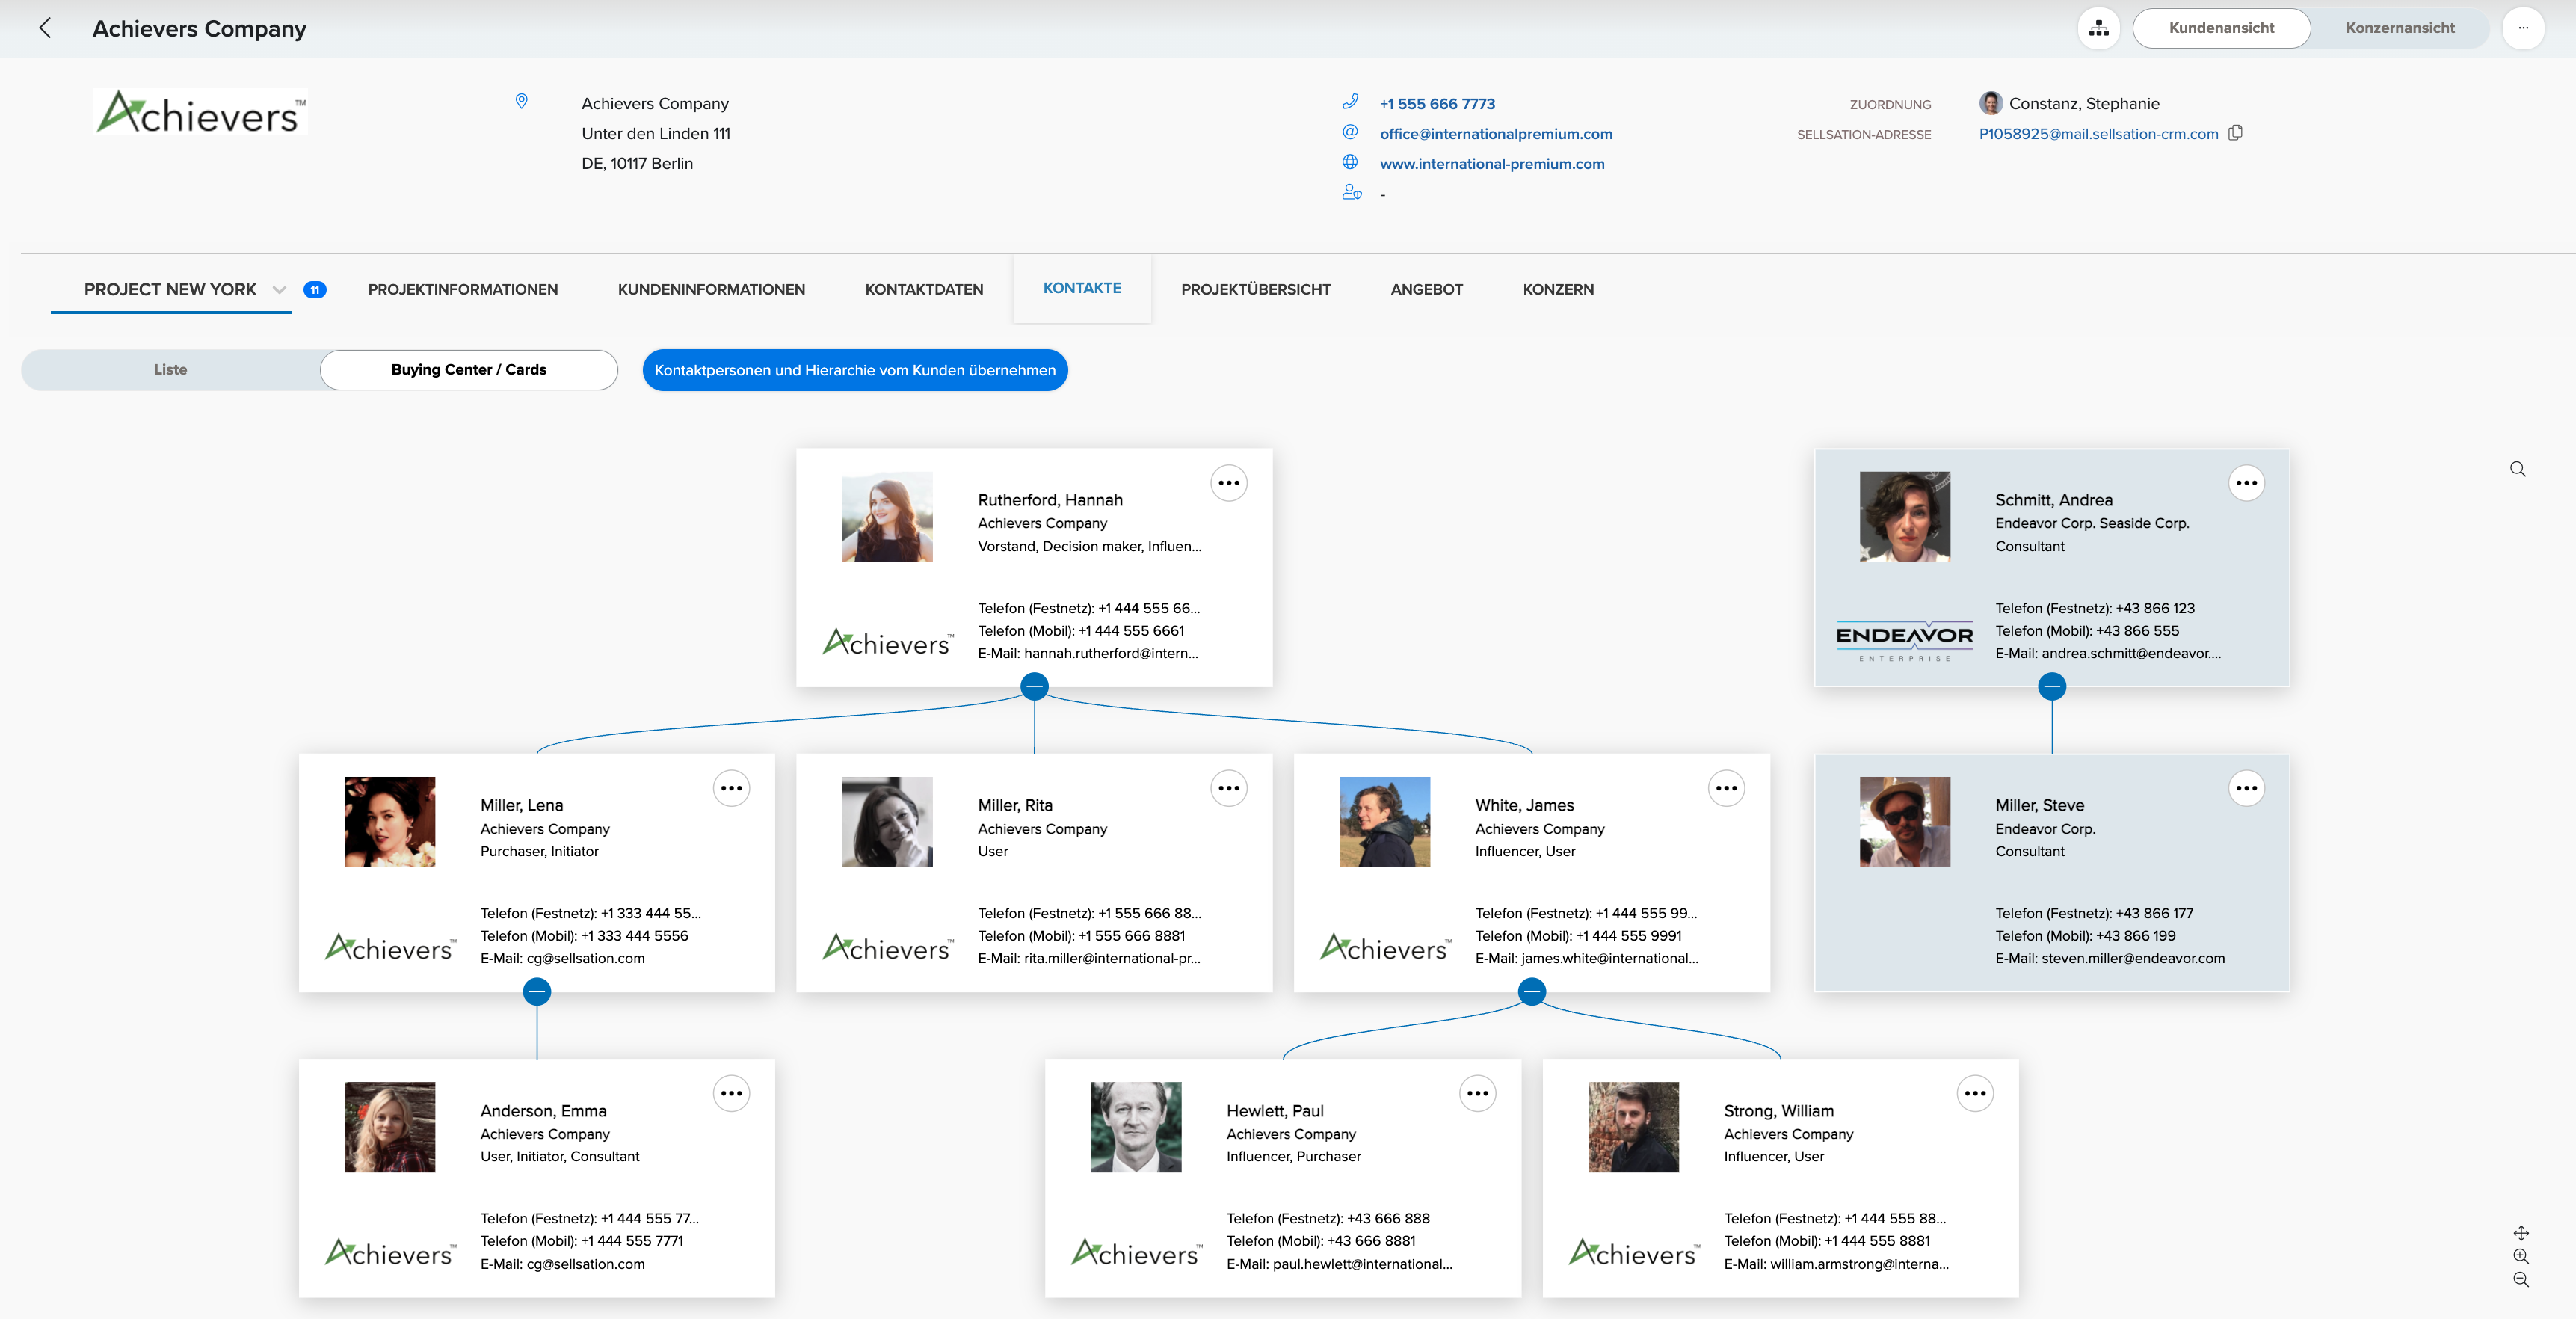Click the P1058925 Sellsation mail address
The image size is (2576, 1319).
2098,134
